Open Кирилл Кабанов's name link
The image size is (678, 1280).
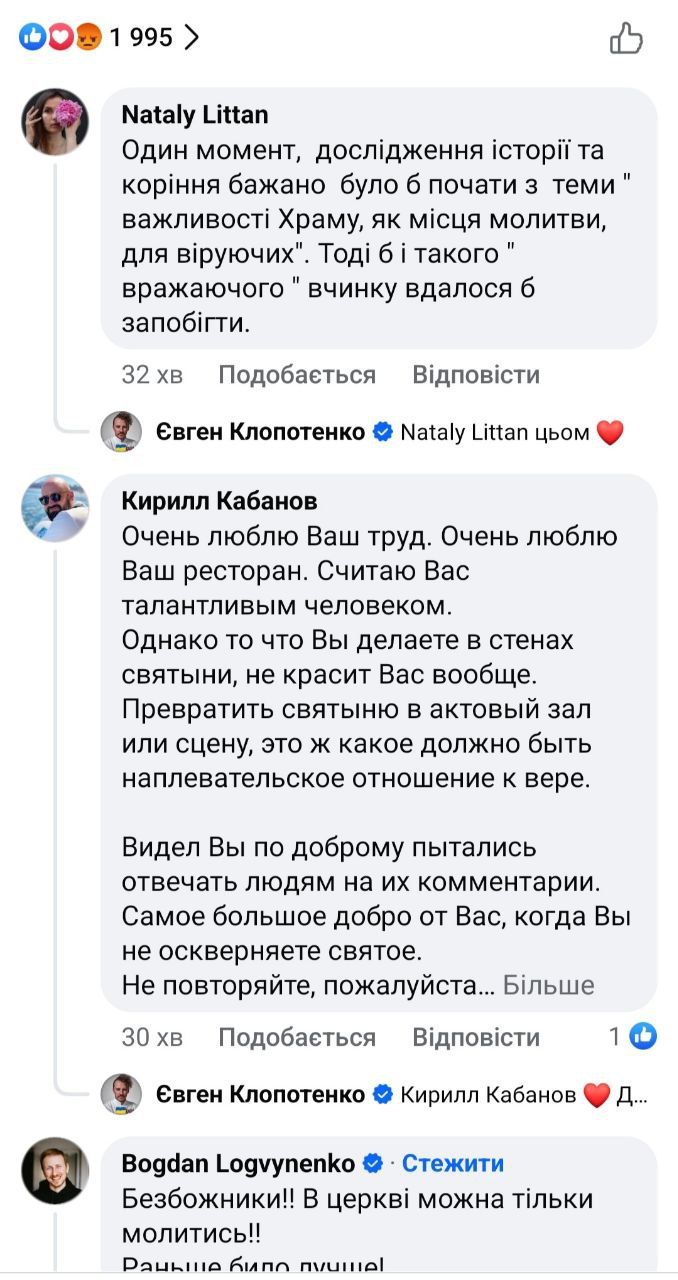coord(220,501)
